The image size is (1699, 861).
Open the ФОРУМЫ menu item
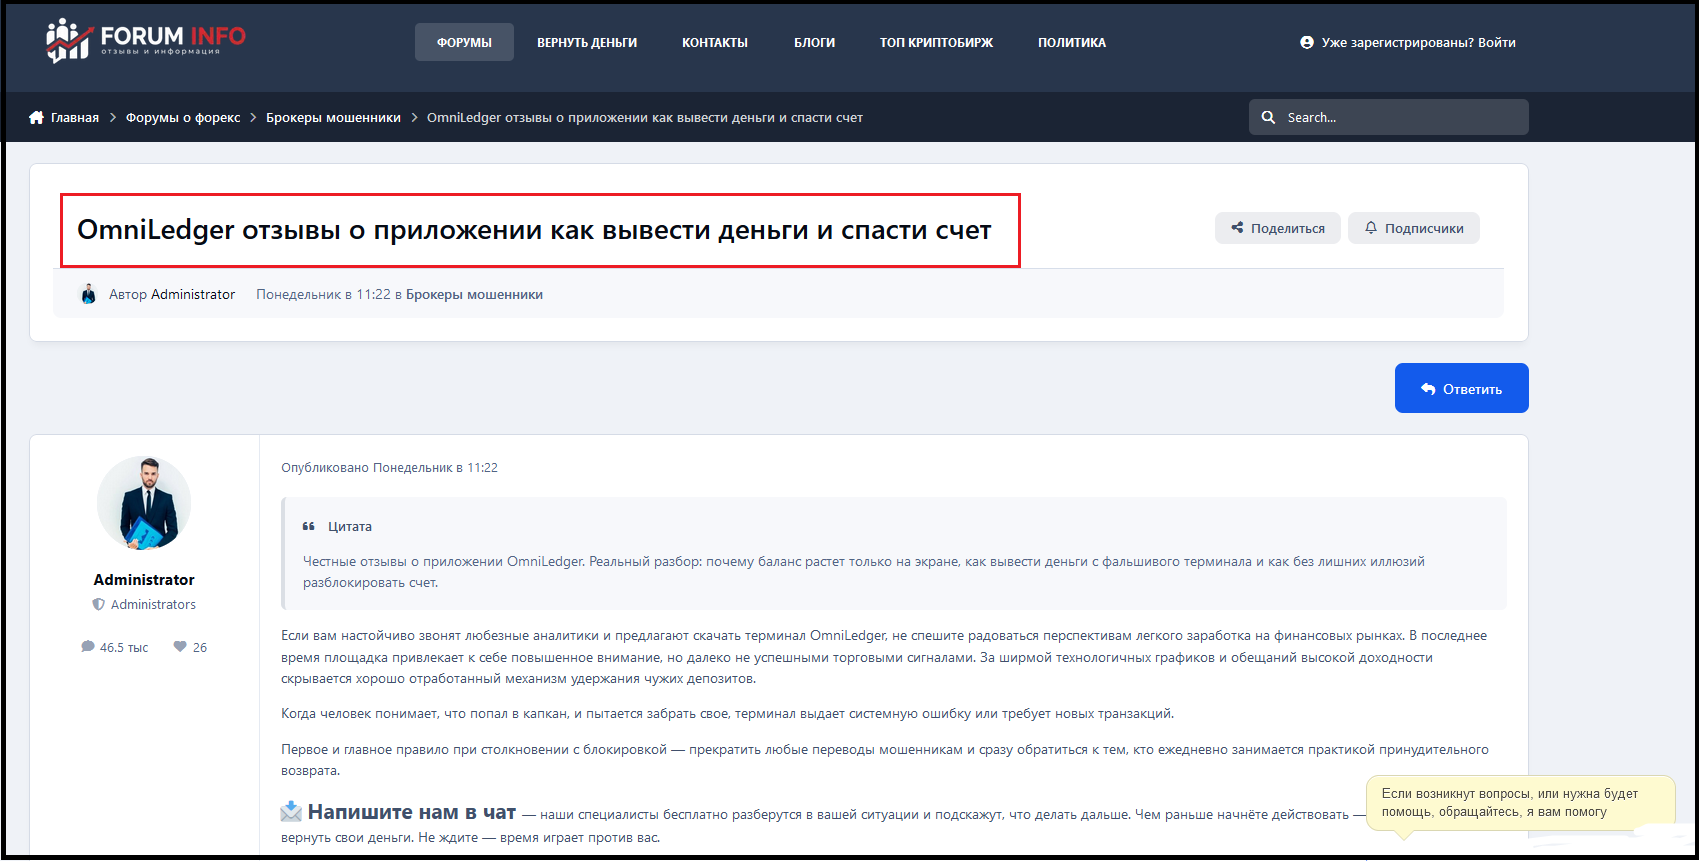(x=464, y=42)
